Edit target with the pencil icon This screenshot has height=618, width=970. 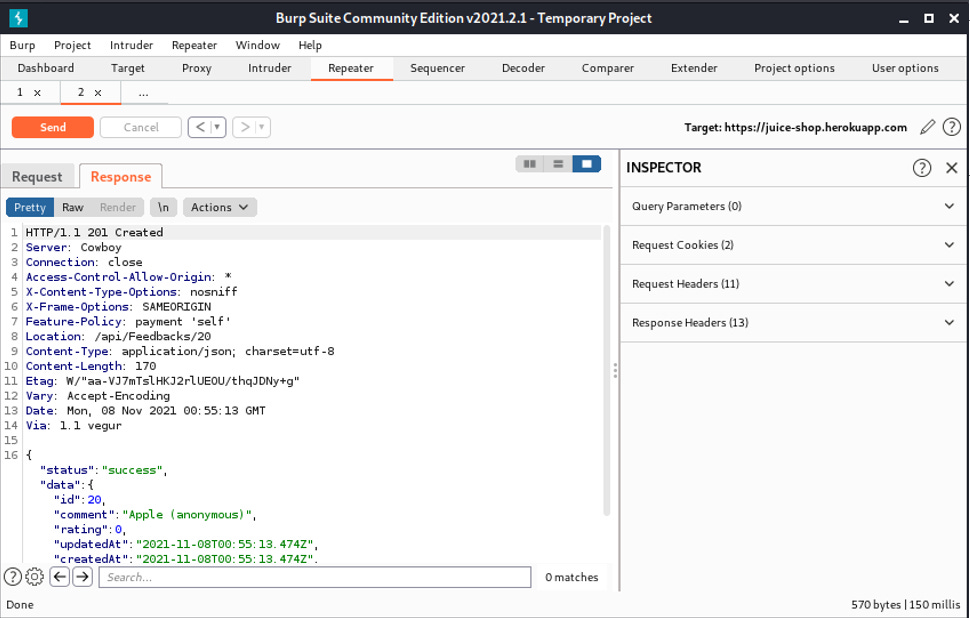click(x=927, y=127)
